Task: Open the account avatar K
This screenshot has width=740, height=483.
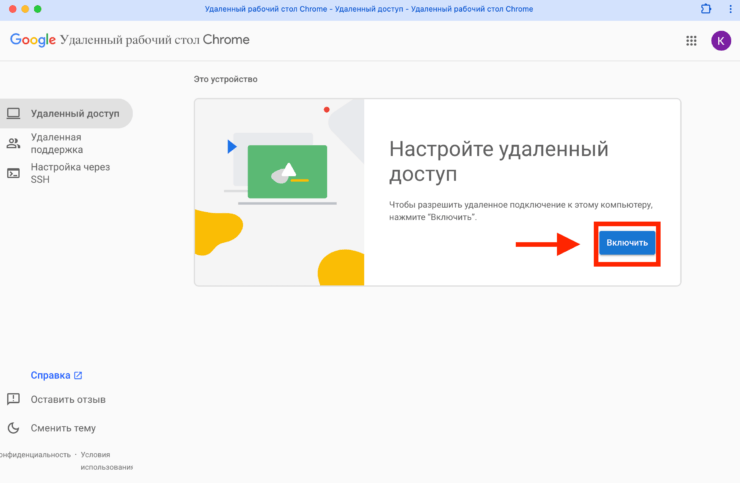Action: pos(721,41)
